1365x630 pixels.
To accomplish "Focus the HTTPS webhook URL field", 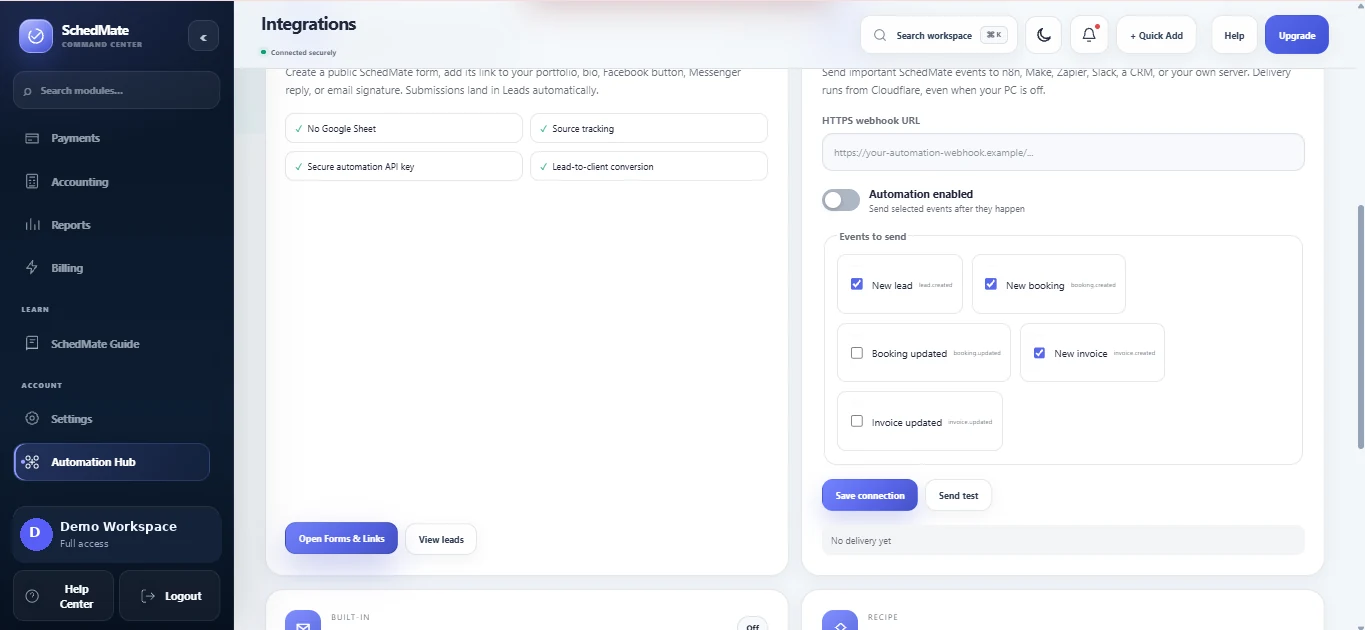I will coord(1063,152).
